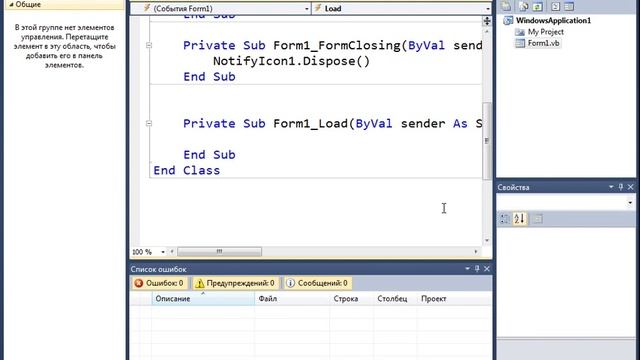Click the View Designer icon in Solution Explorer
This screenshot has width=640, height=360.
pos(569,6)
